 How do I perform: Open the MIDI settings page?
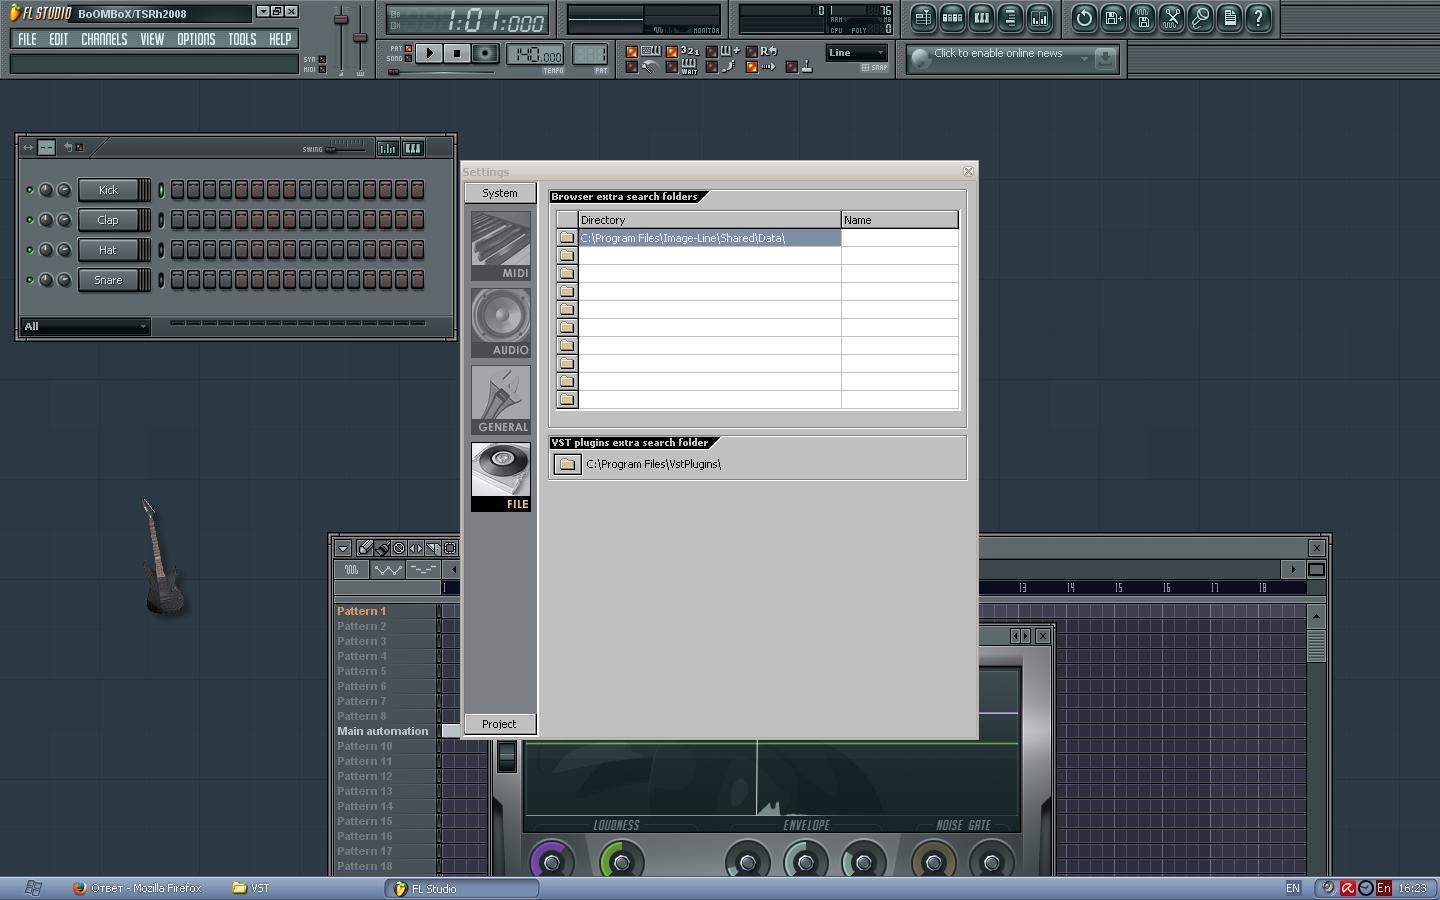[501, 245]
